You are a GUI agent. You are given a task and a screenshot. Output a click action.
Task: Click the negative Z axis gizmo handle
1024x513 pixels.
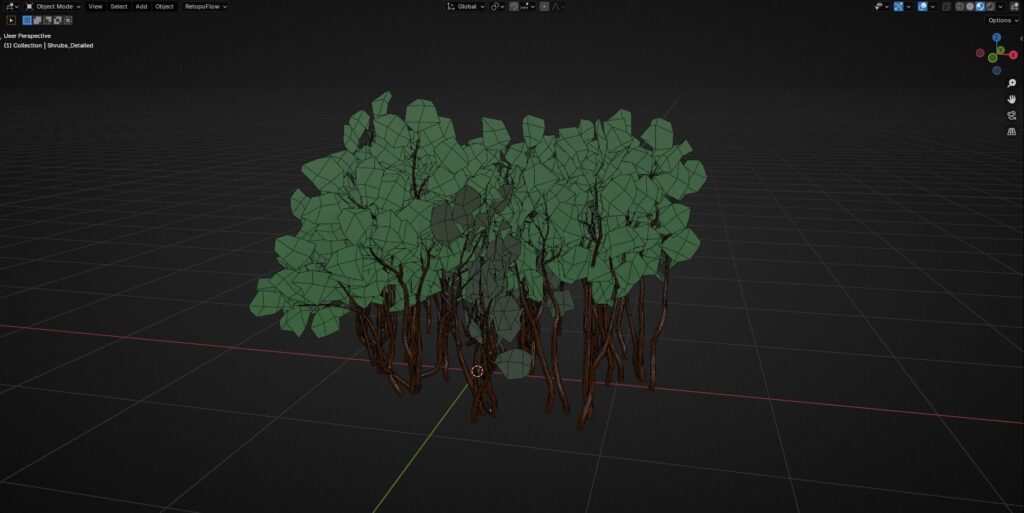(x=997, y=70)
